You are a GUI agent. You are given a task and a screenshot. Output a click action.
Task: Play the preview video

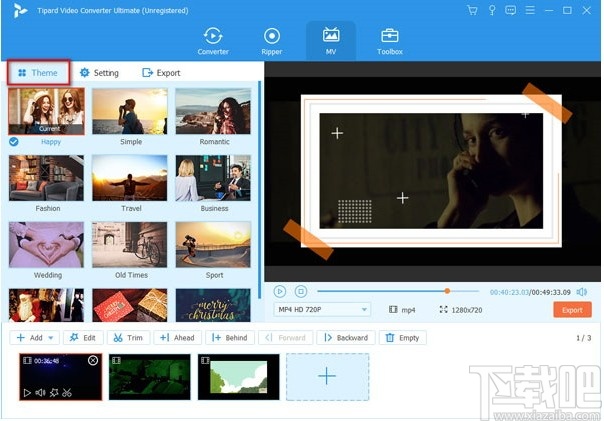point(280,292)
